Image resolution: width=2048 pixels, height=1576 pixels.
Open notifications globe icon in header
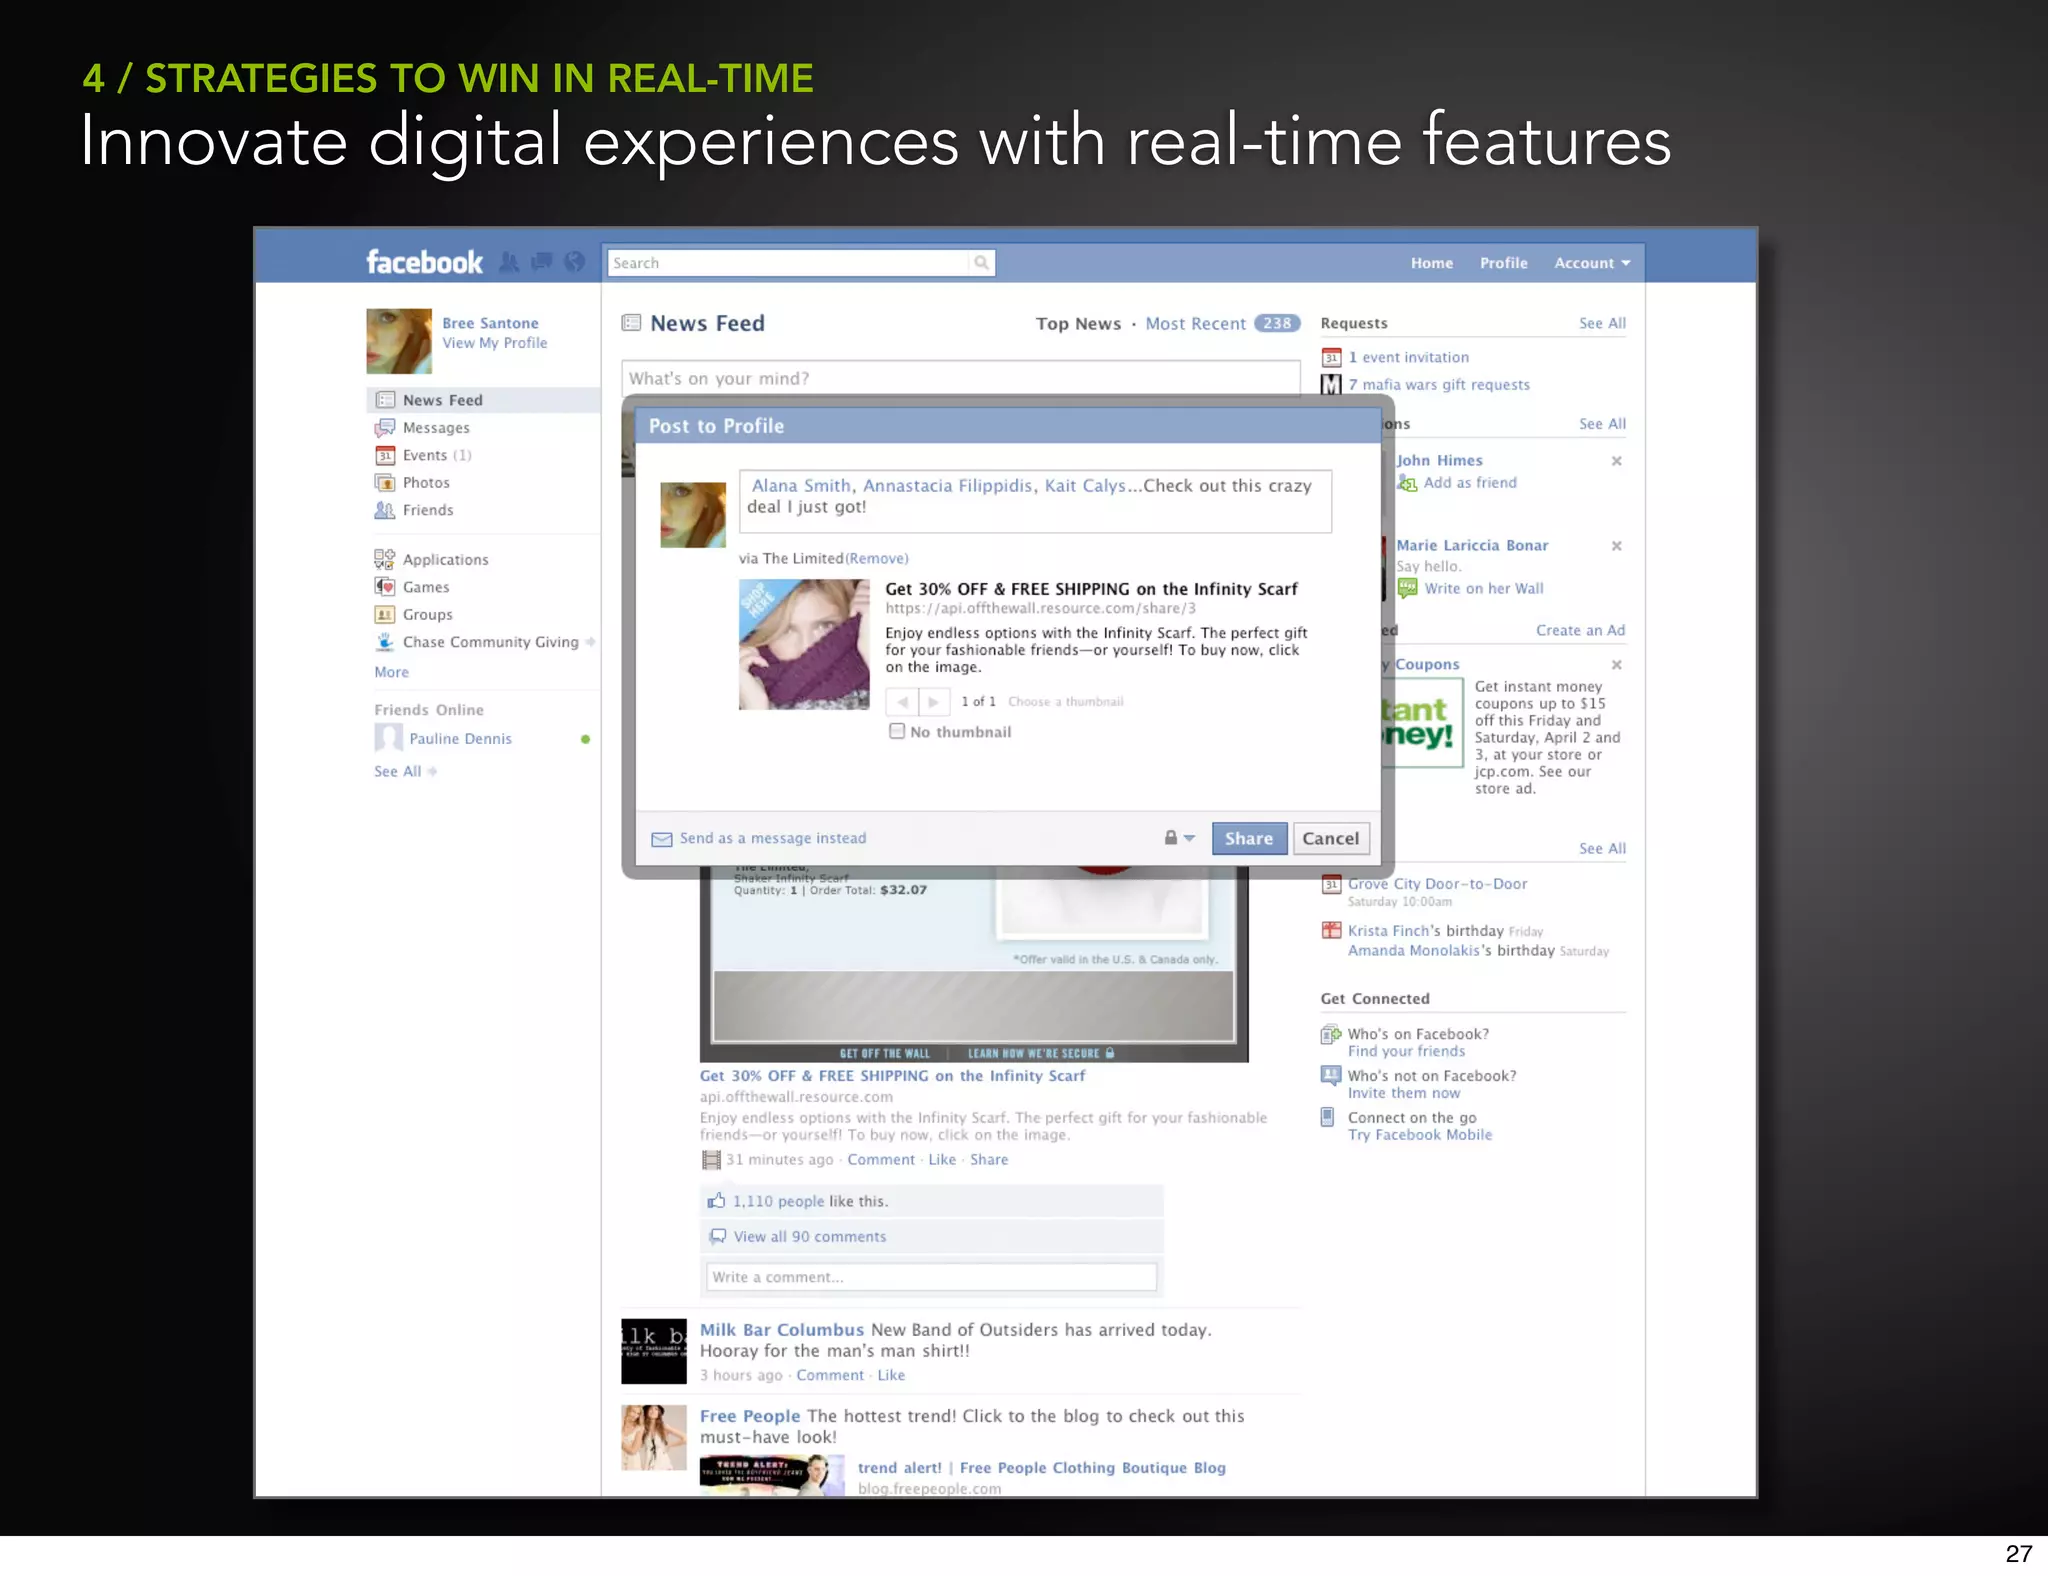click(x=574, y=262)
